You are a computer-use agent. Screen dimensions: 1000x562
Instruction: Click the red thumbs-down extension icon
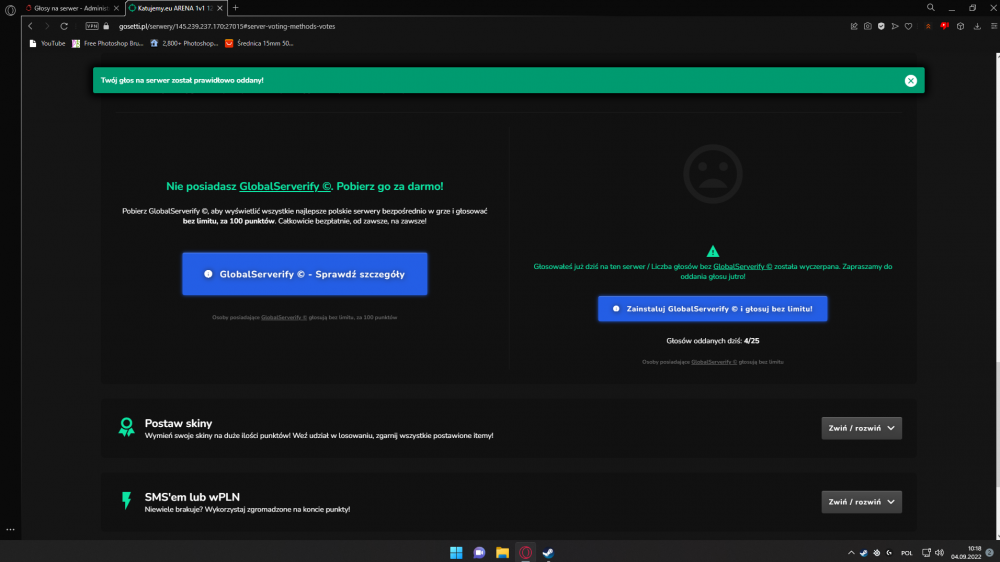tap(945, 26)
